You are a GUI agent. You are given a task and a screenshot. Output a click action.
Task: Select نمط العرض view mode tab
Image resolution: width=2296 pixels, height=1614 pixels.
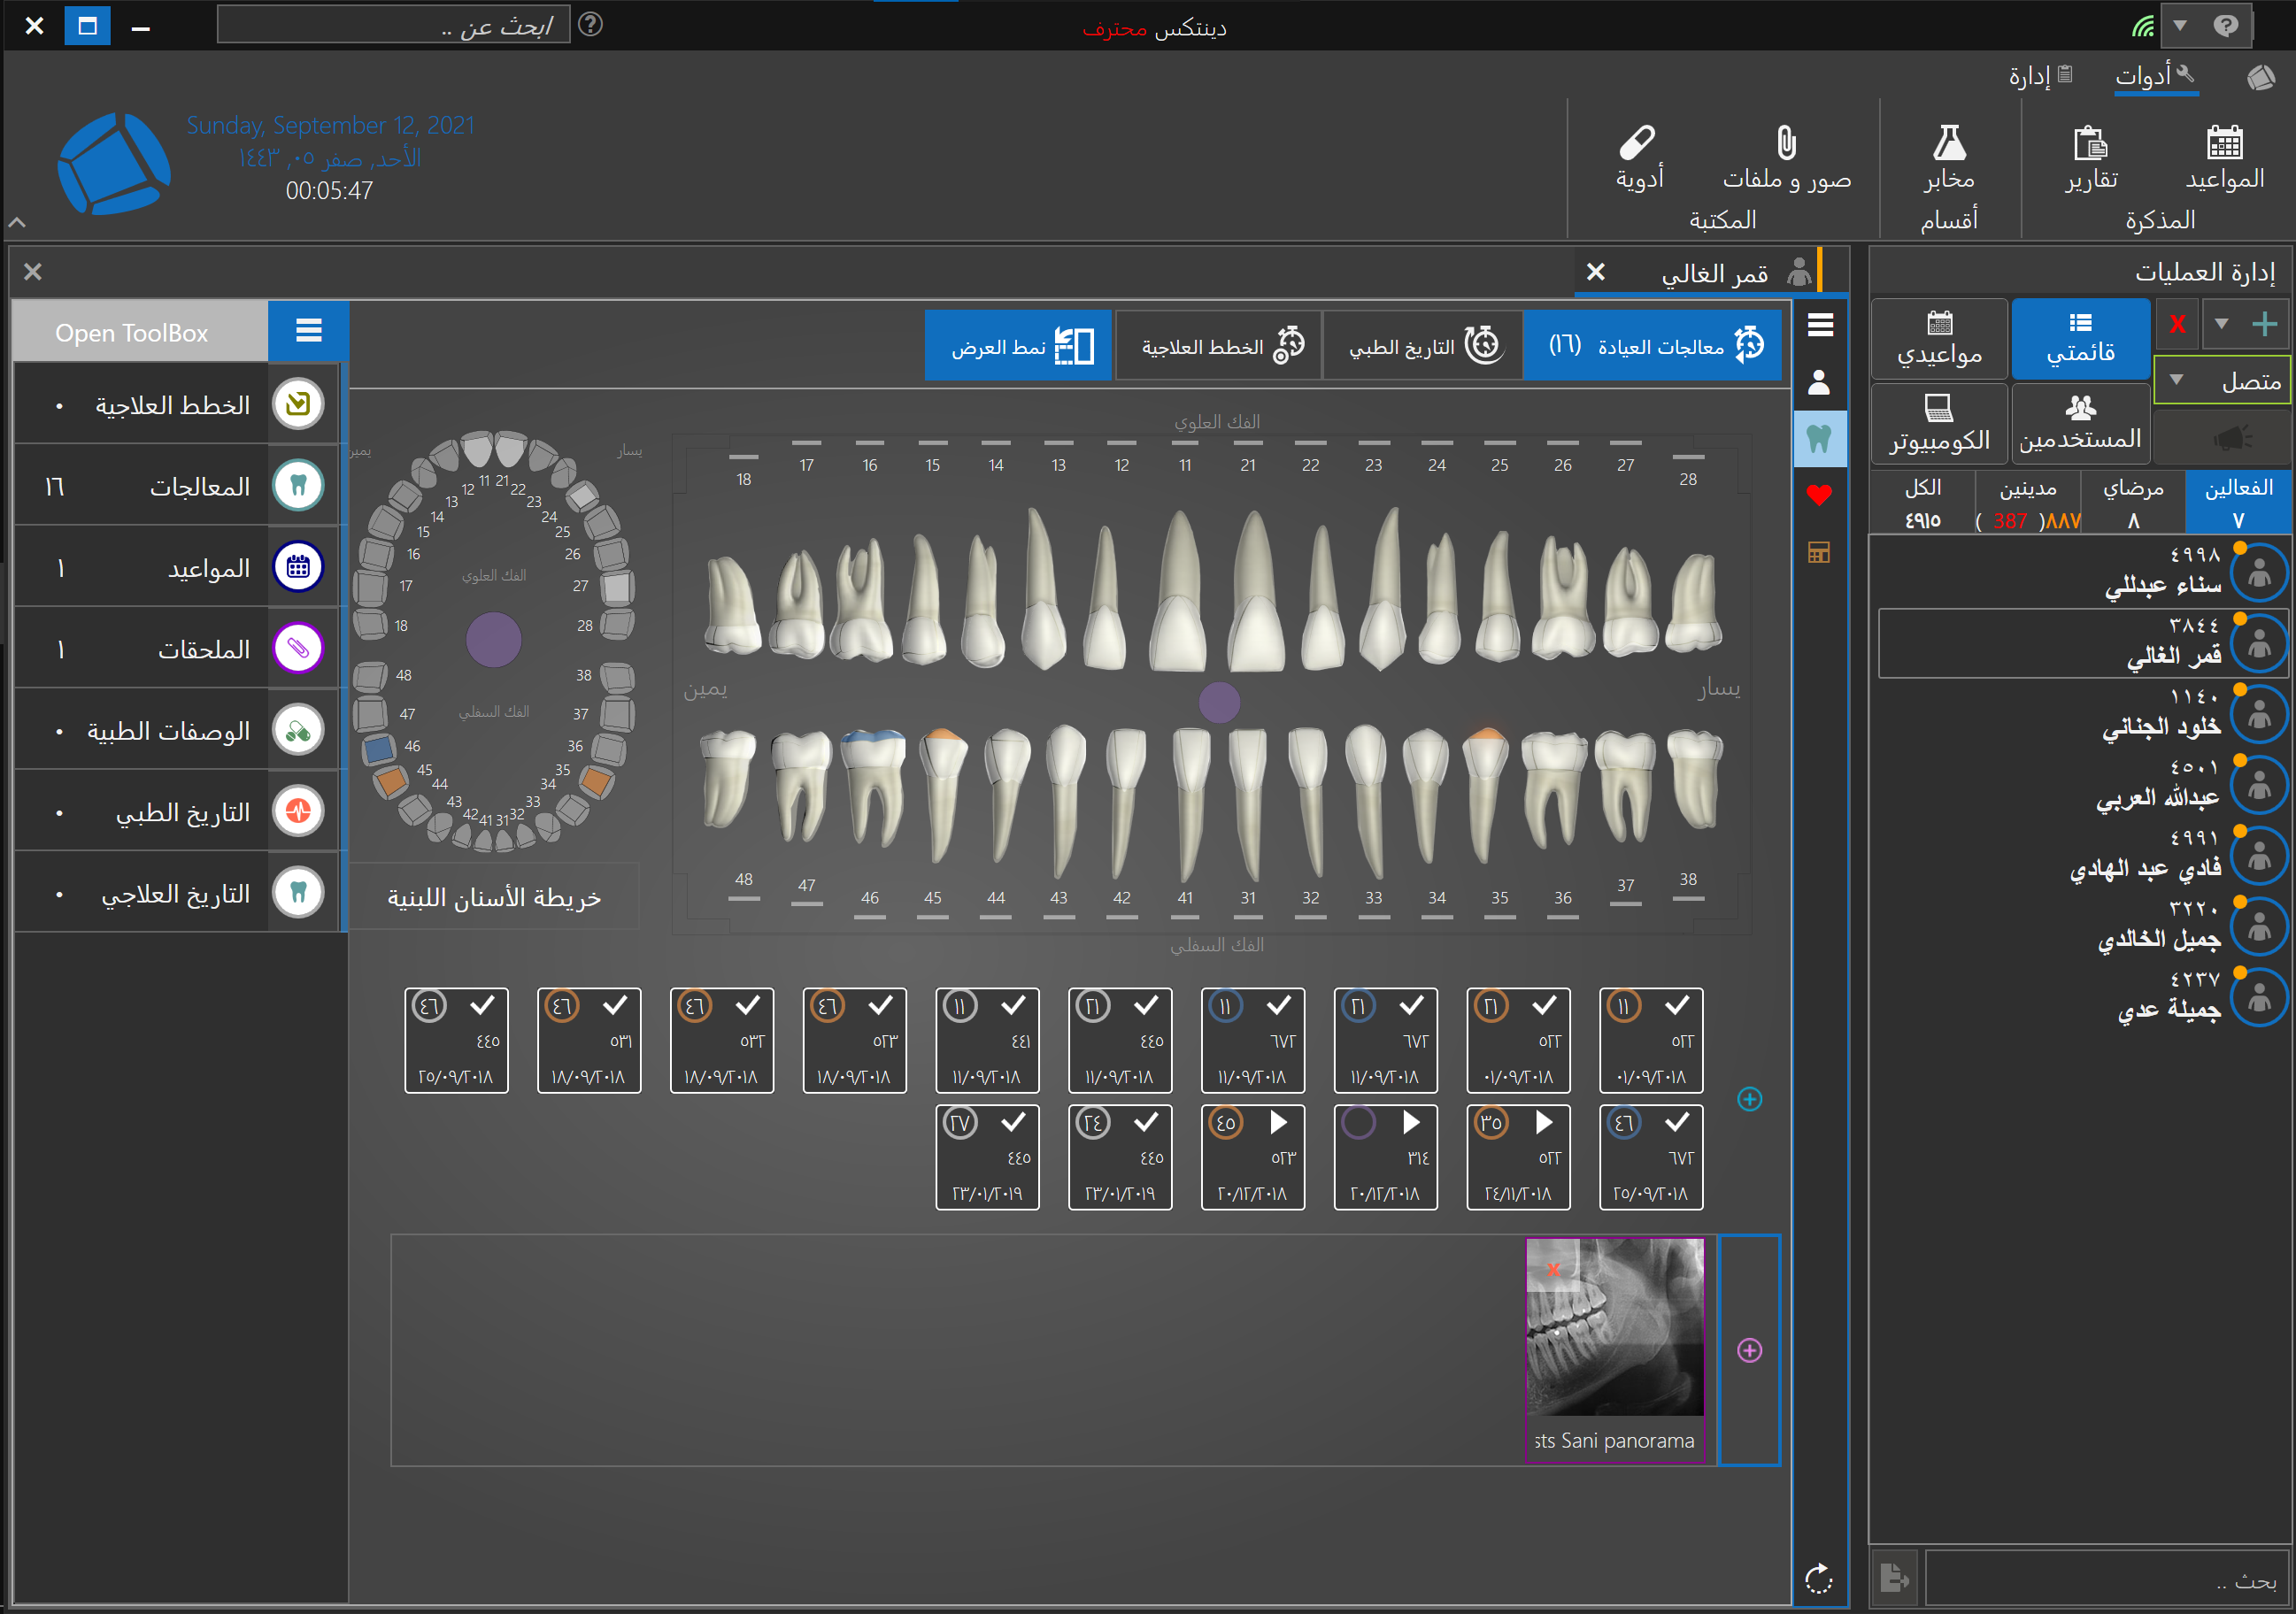point(1018,346)
